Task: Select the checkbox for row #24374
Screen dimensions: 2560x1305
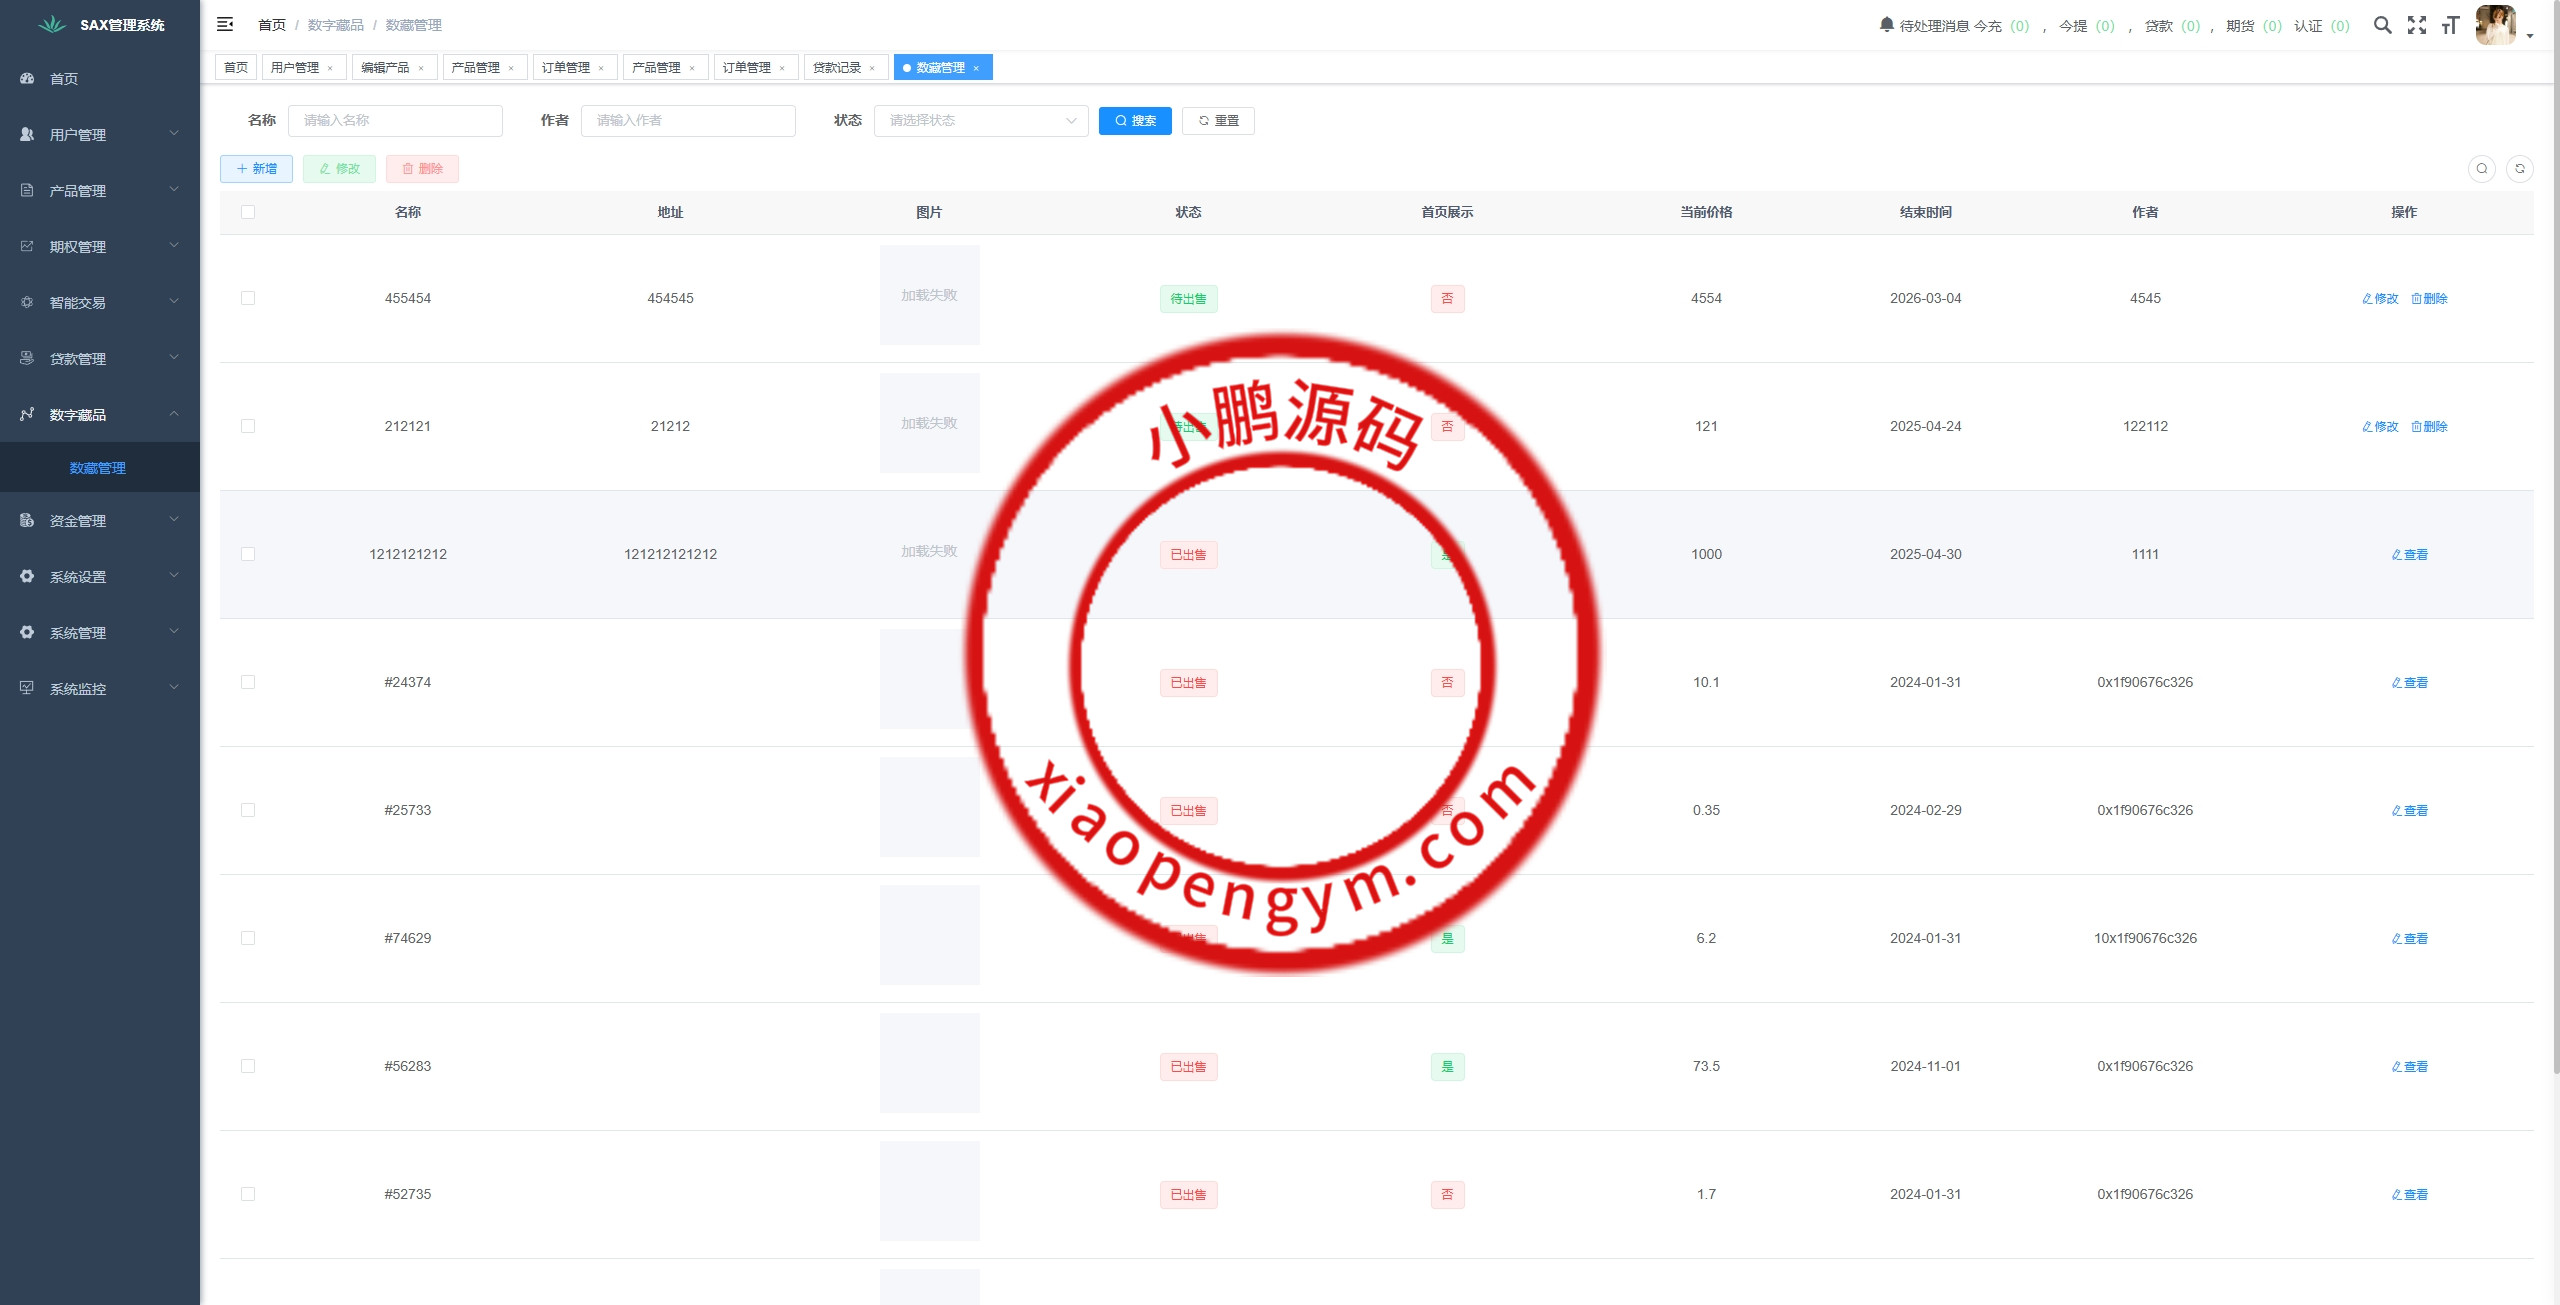Action: point(248,682)
